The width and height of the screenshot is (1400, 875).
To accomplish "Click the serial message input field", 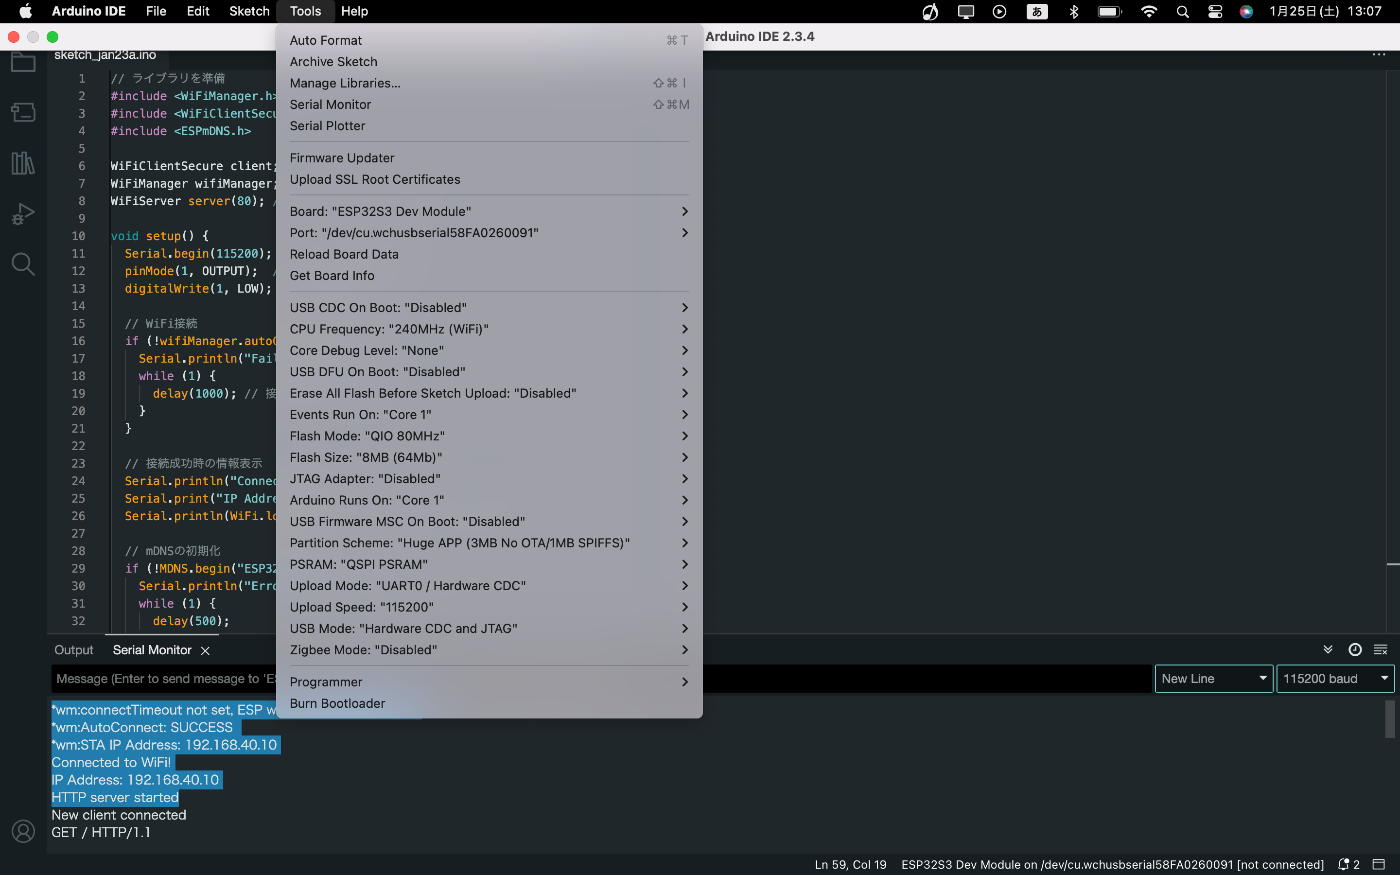I will (601, 679).
